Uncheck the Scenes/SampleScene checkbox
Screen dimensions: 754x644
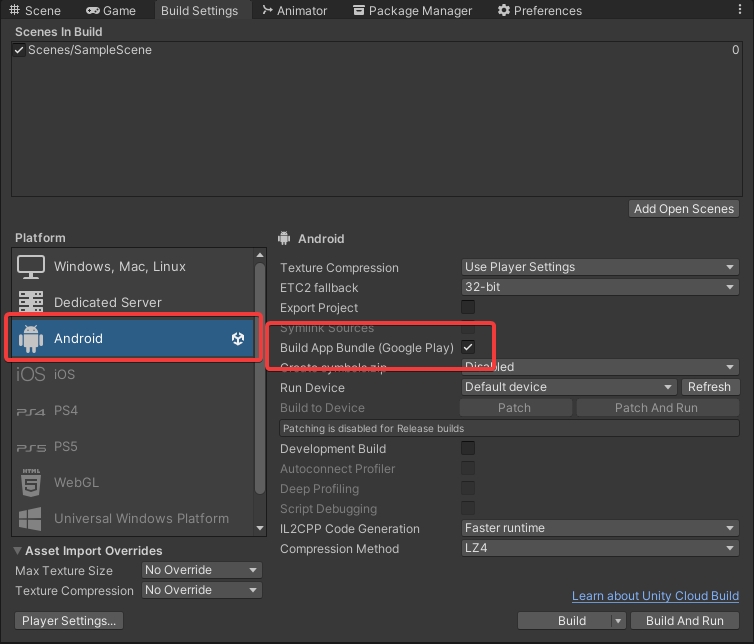(x=19, y=50)
